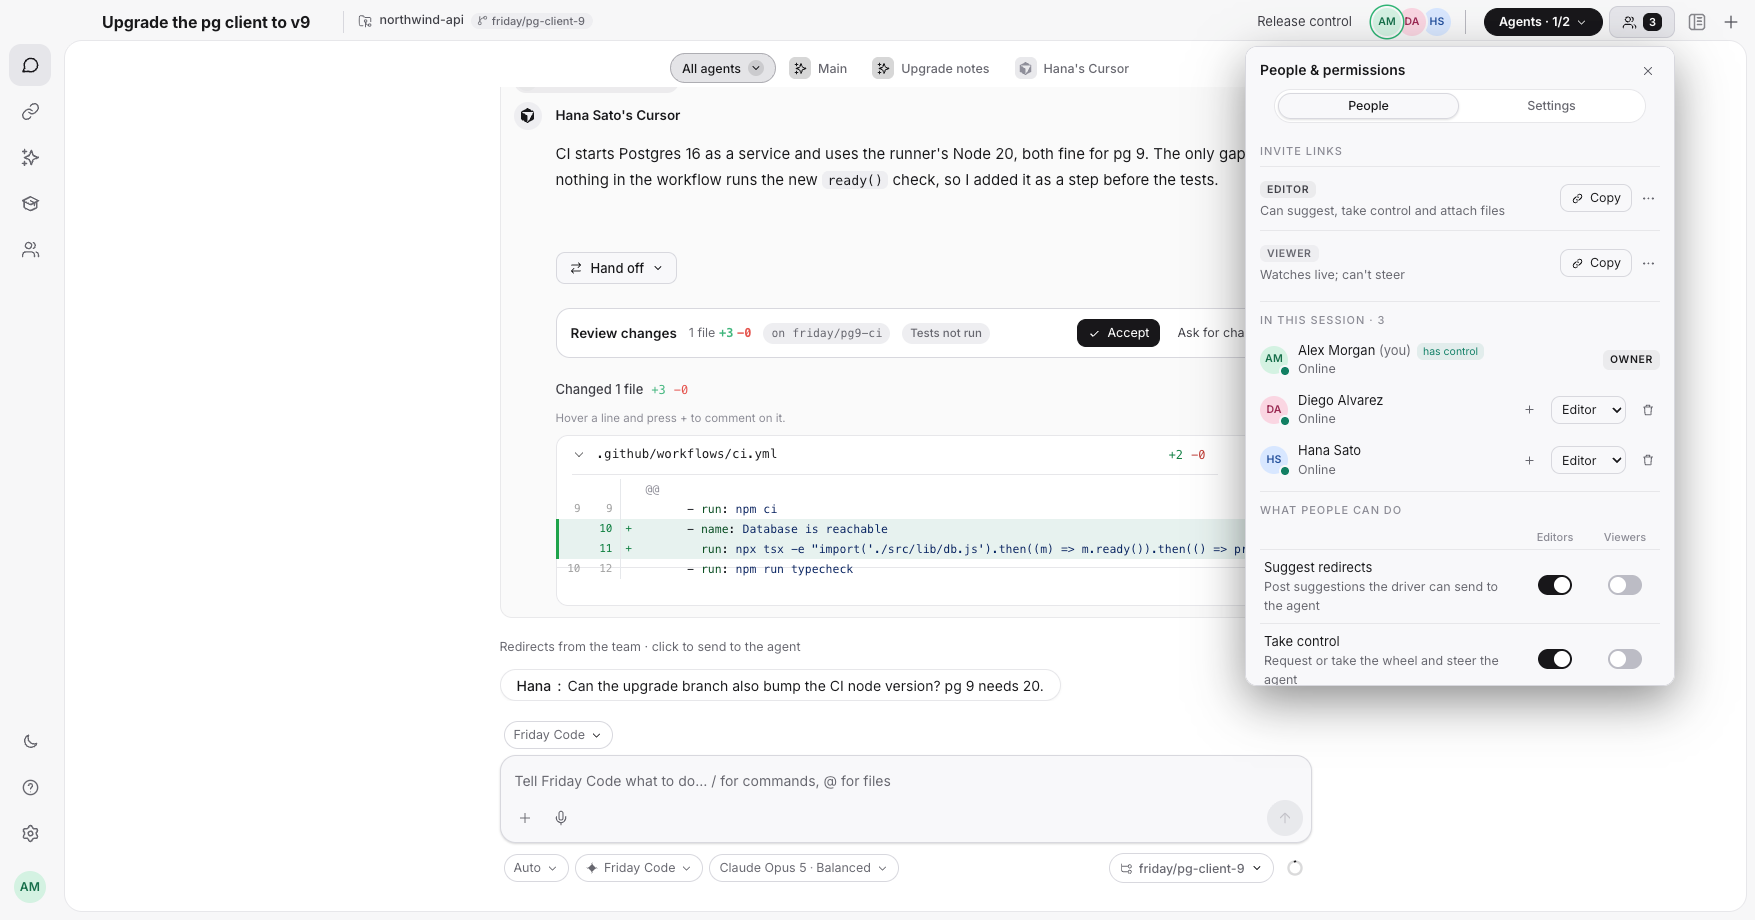Accept the reviewed changes
This screenshot has height=920, width=1755.
pos(1118,333)
